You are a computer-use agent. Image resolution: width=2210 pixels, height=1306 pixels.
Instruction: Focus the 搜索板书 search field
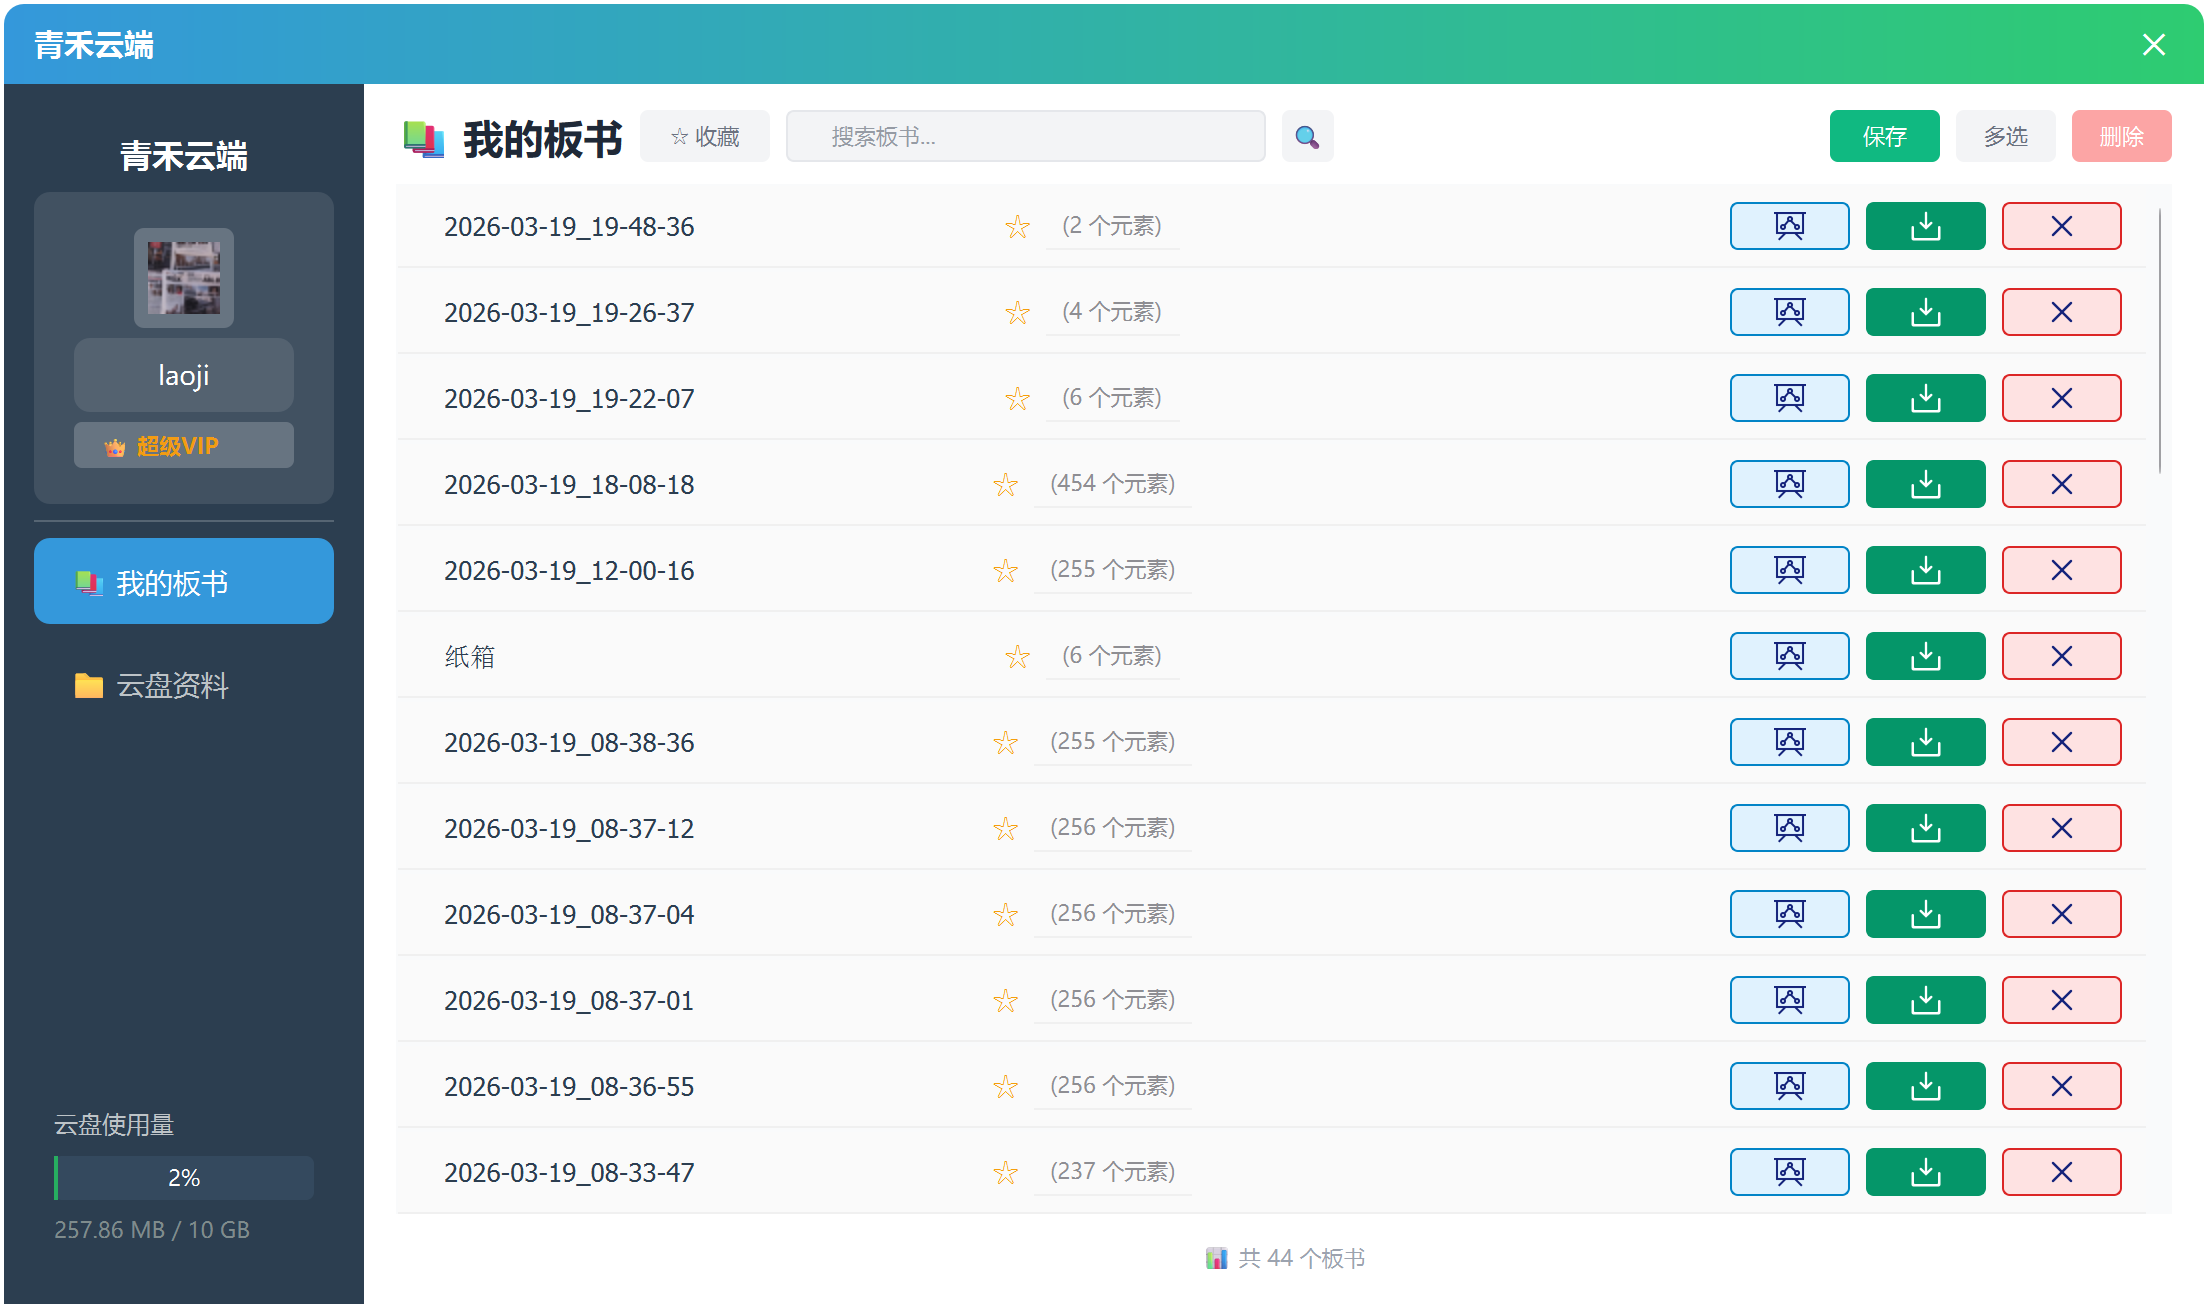1025,136
